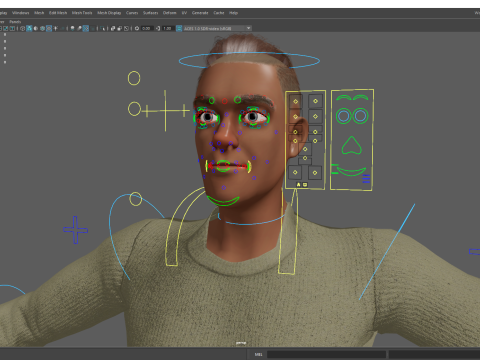480x360 pixels.
Task: Select the yellow circle attached to the crossbar
Action: click(134, 109)
